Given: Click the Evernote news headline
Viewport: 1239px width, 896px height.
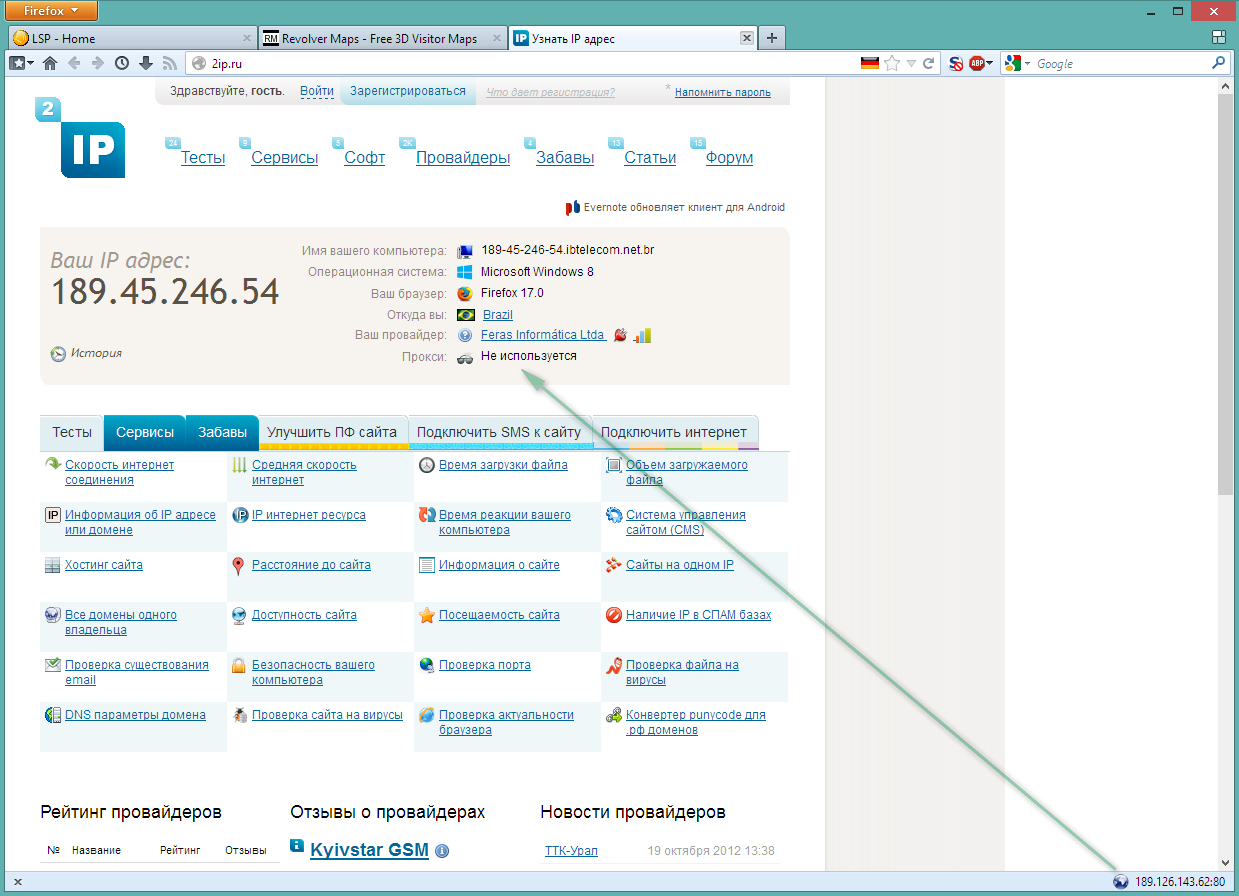Looking at the screenshot, I should pos(684,208).
